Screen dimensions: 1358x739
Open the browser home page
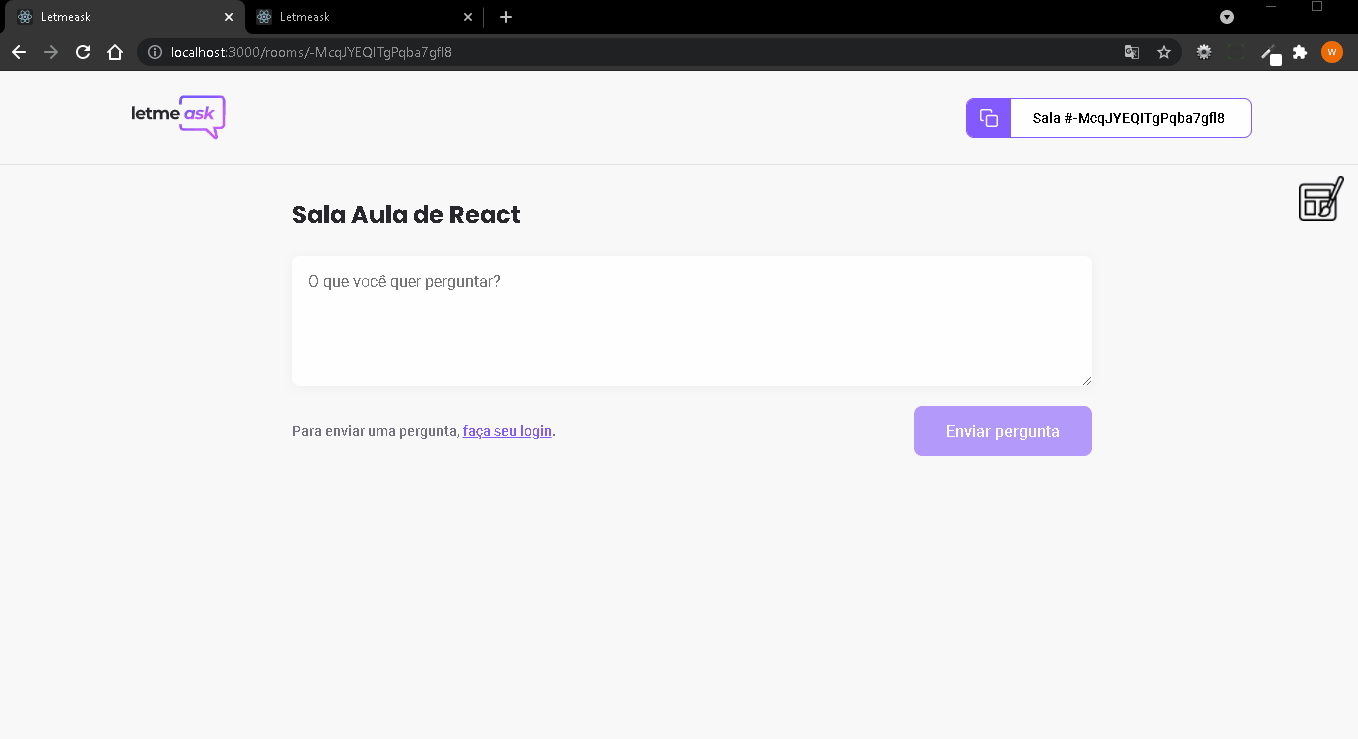coord(115,52)
